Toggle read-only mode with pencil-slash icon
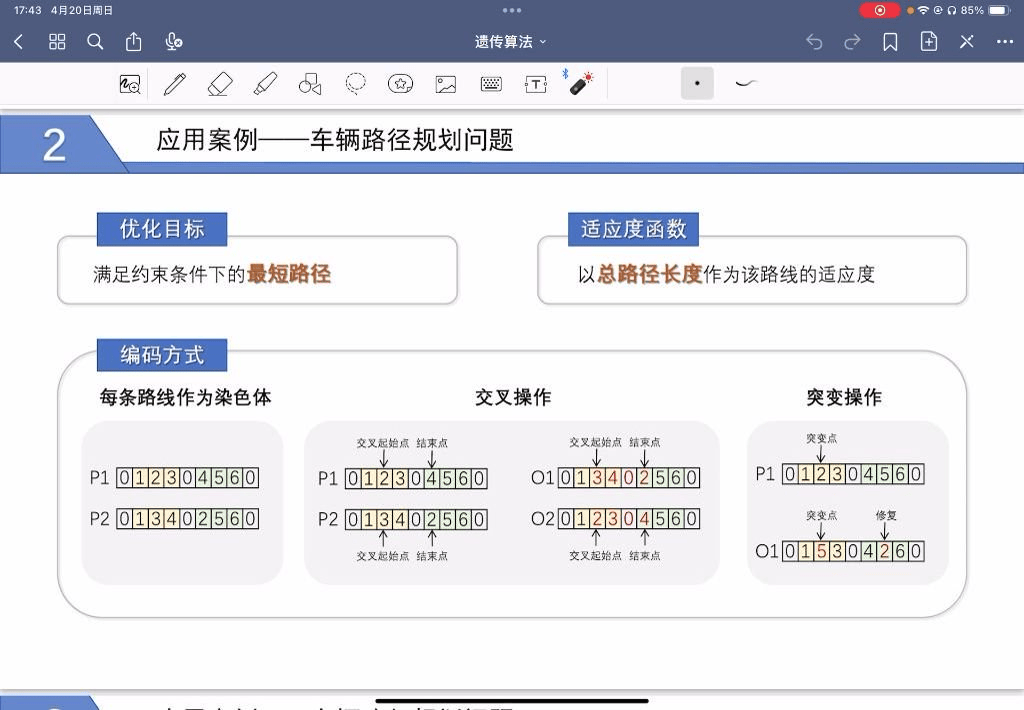 967,42
